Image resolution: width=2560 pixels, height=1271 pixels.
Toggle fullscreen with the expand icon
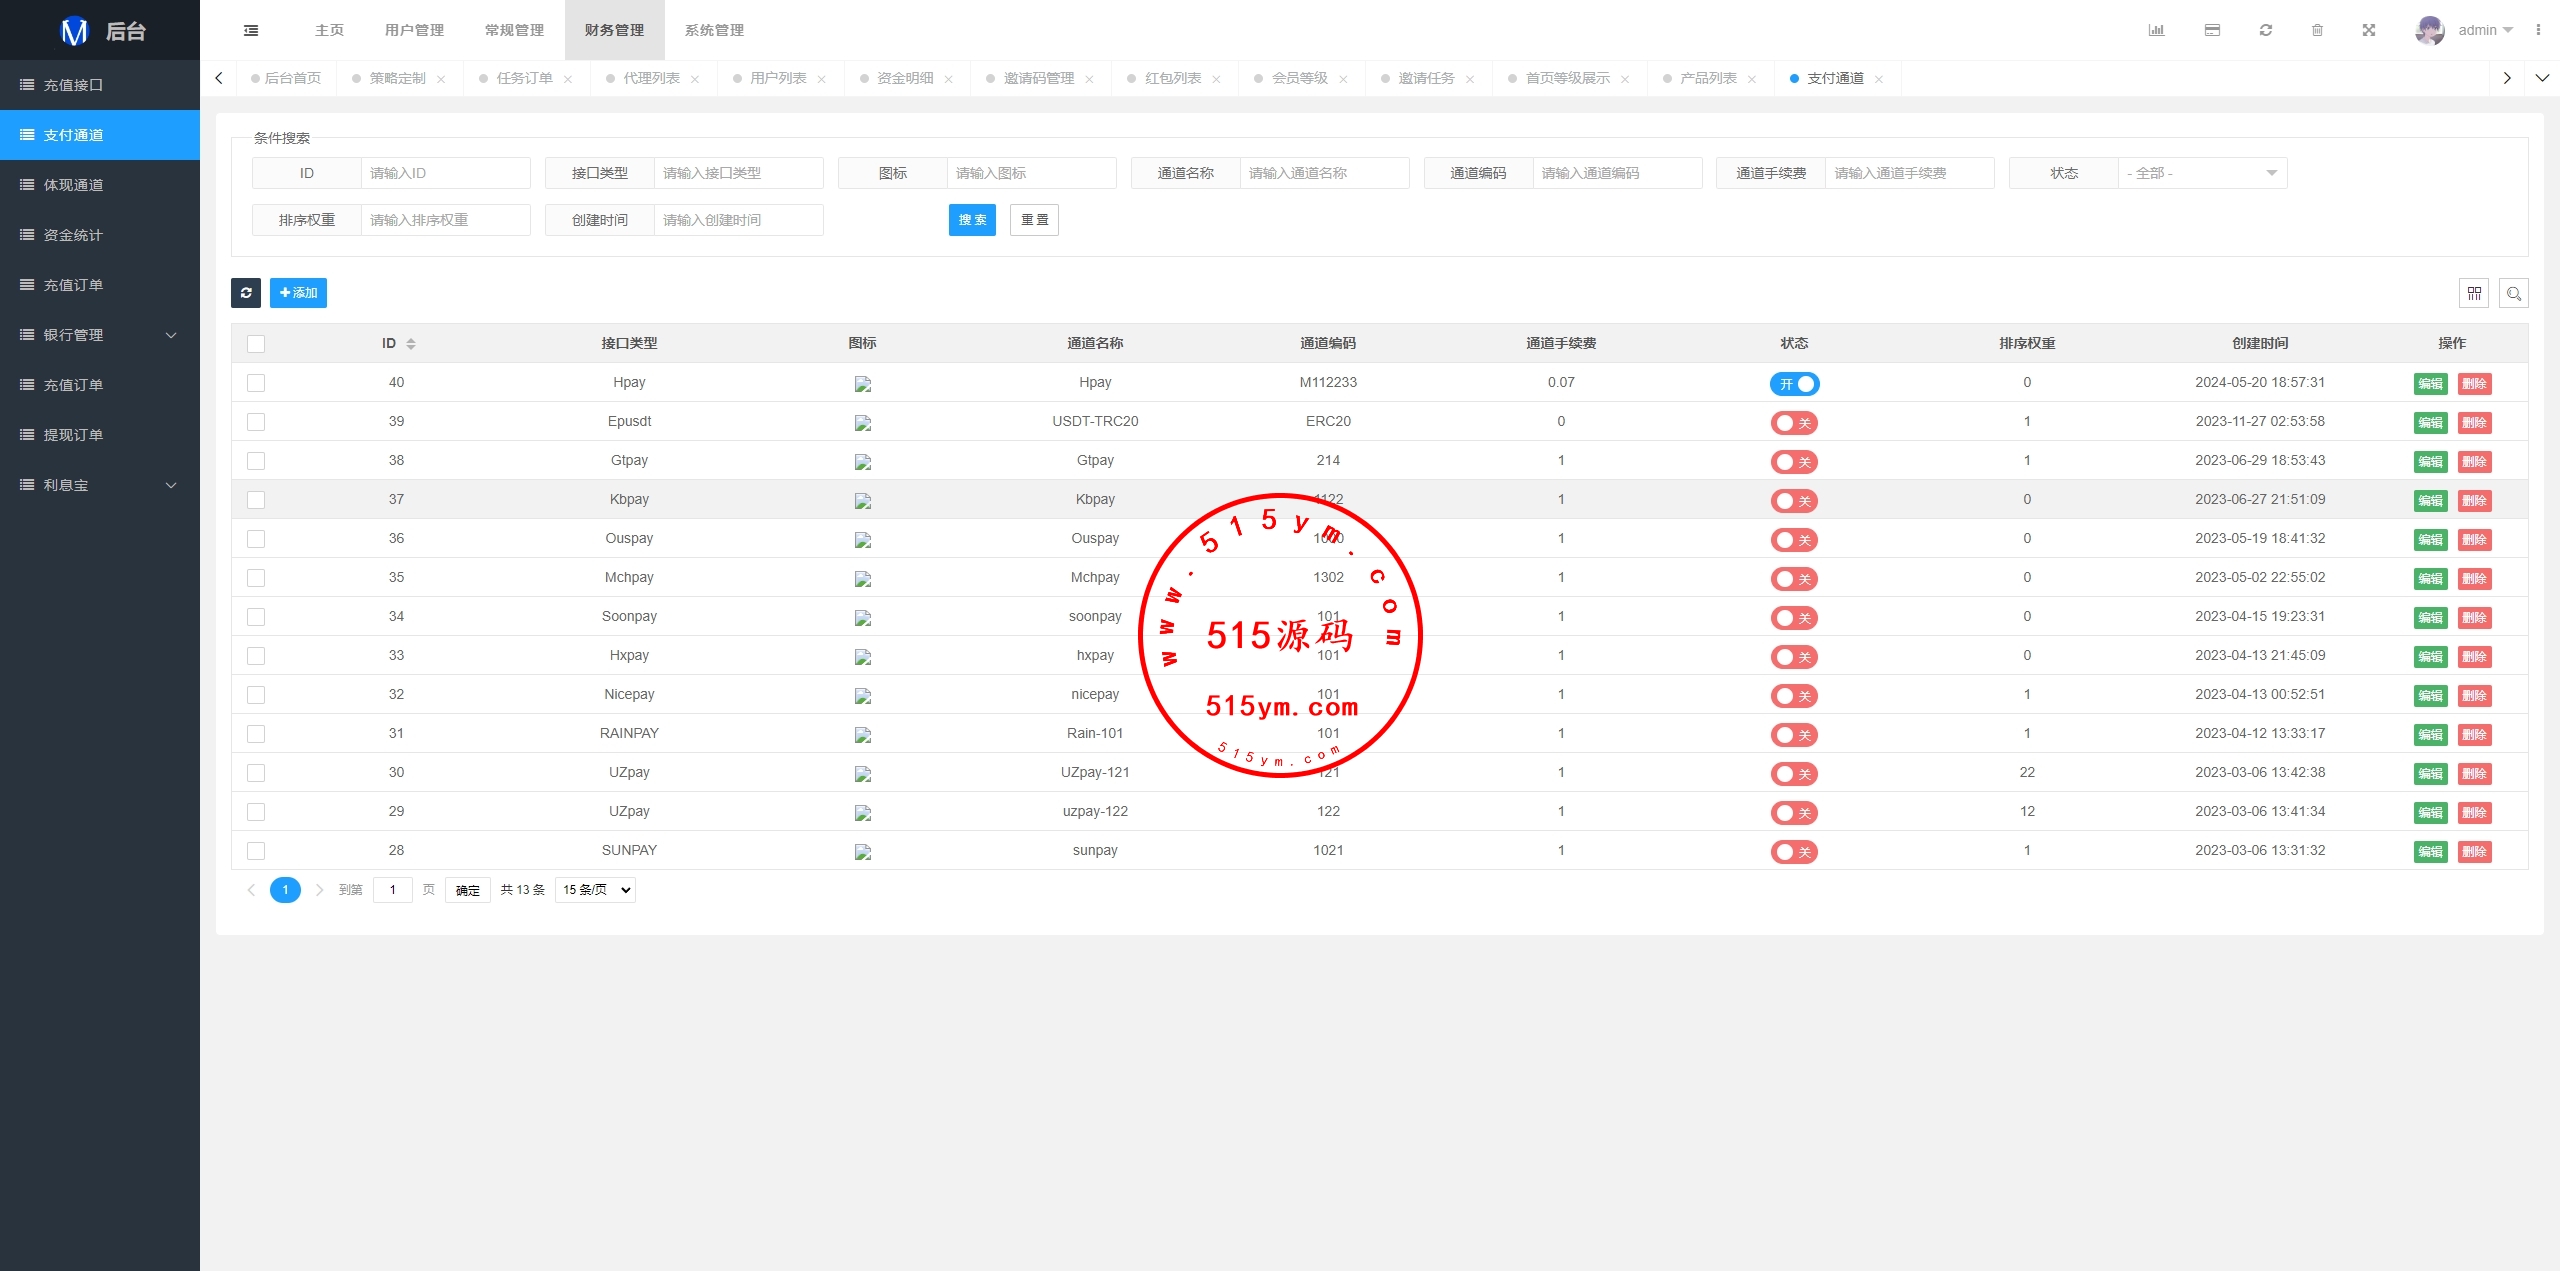click(2369, 30)
